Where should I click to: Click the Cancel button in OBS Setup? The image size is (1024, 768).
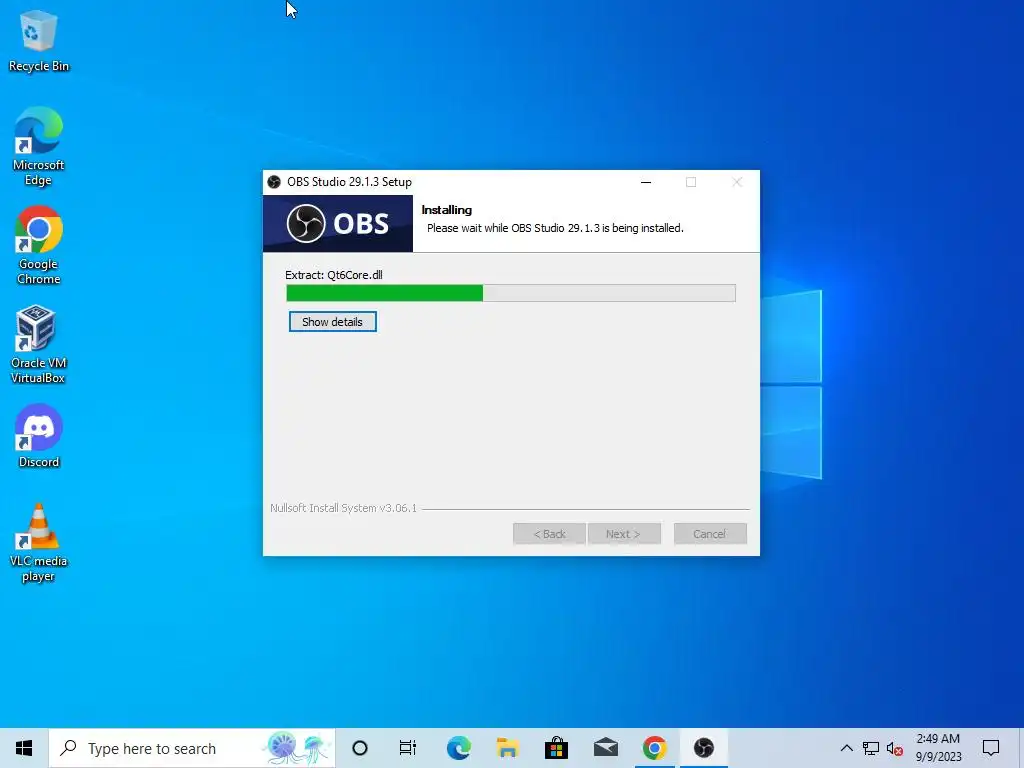click(x=710, y=534)
